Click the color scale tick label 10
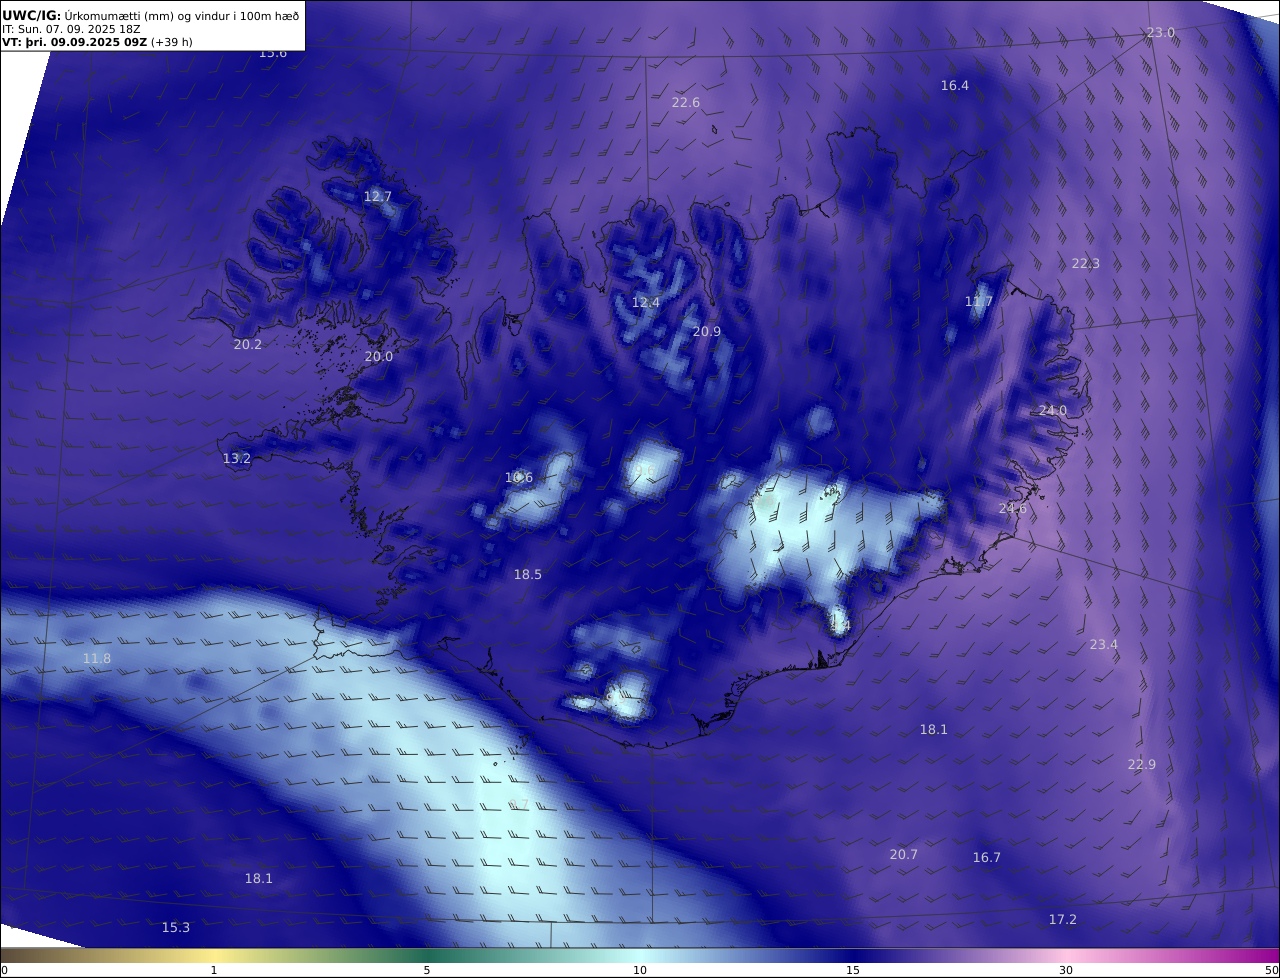 pyautogui.click(x=640, y=970)
